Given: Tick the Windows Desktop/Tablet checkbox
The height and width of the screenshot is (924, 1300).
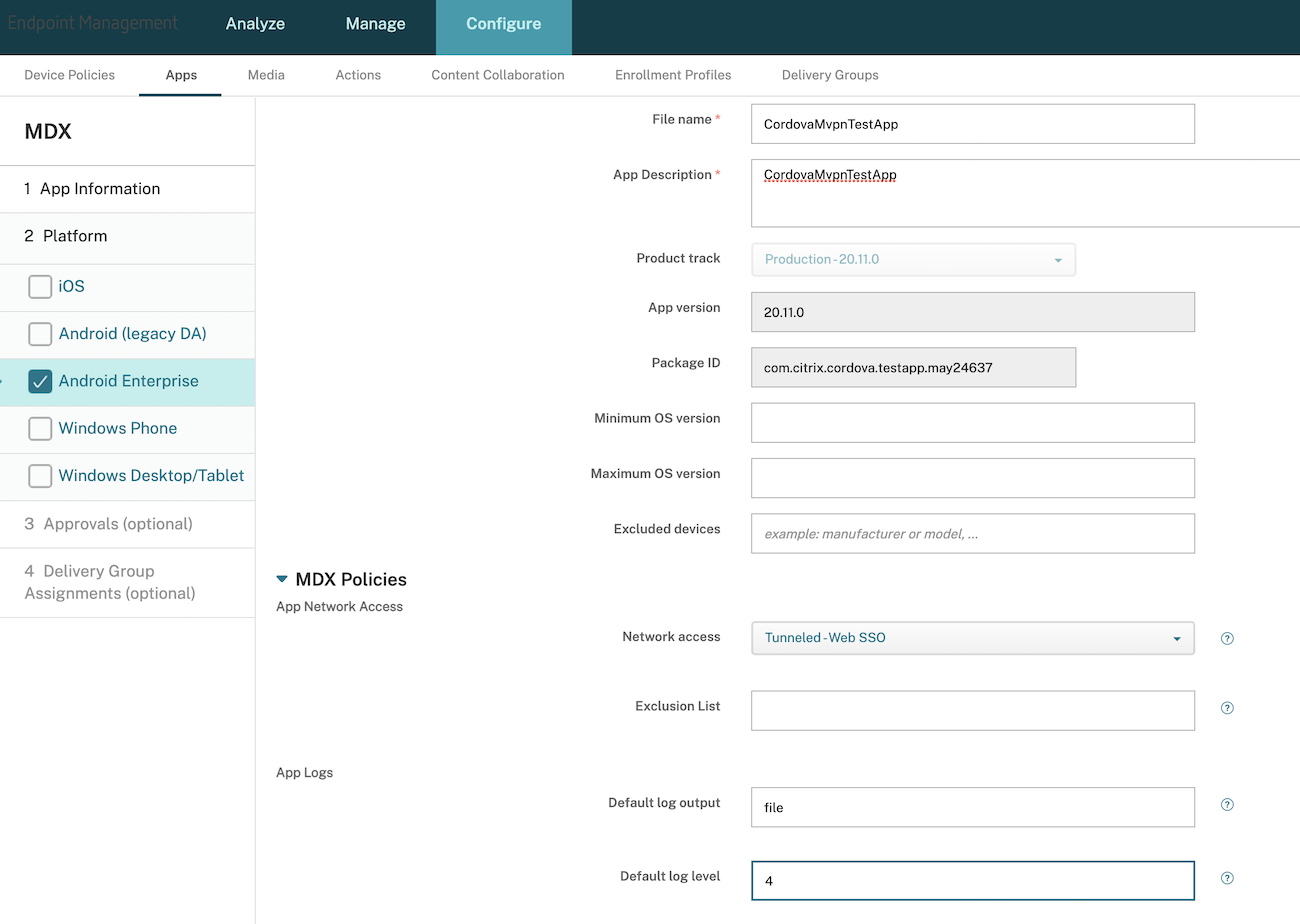Looking at the screenshot, I should point(40,476).
